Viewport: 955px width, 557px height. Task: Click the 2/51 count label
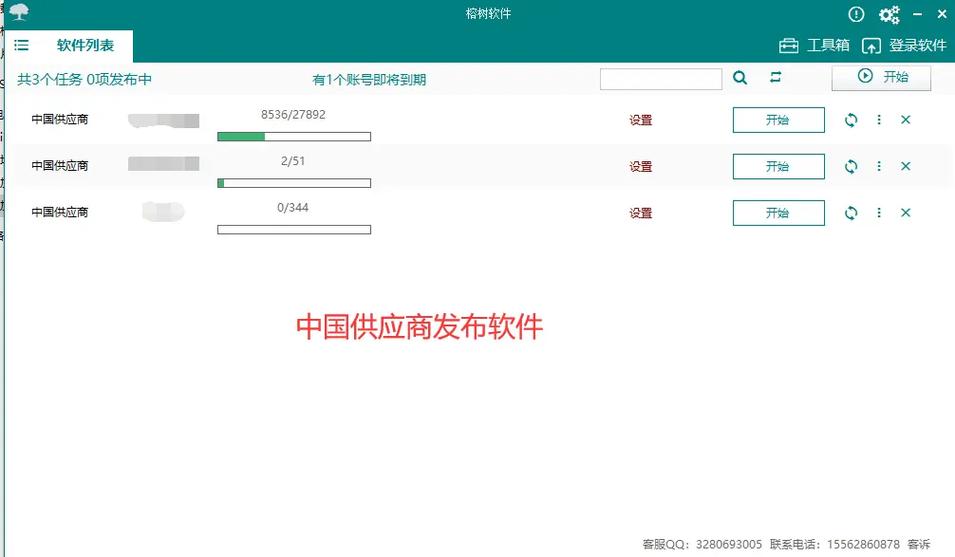(x=292, y=161)
